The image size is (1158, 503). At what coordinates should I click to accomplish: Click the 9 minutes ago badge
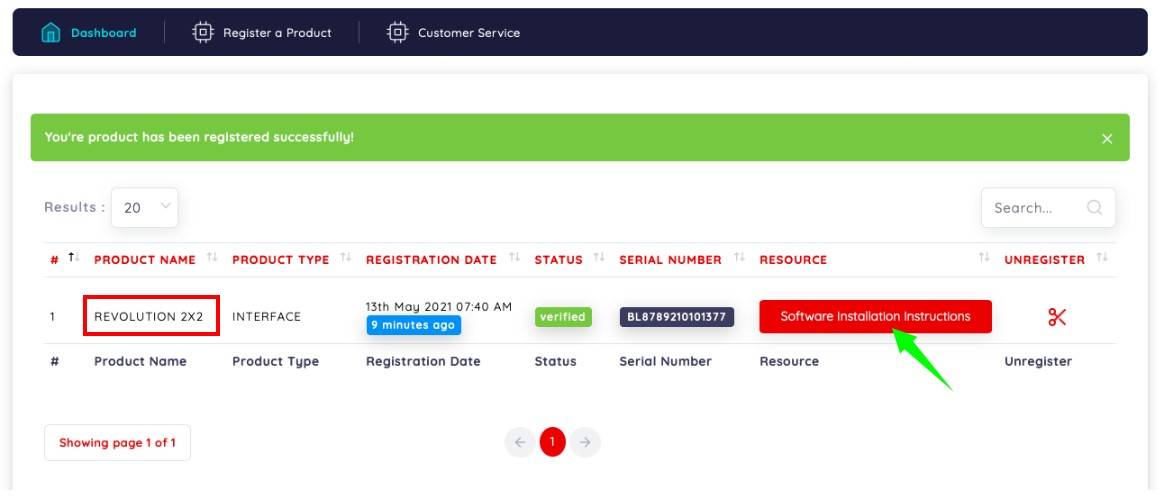click(414, 325)
